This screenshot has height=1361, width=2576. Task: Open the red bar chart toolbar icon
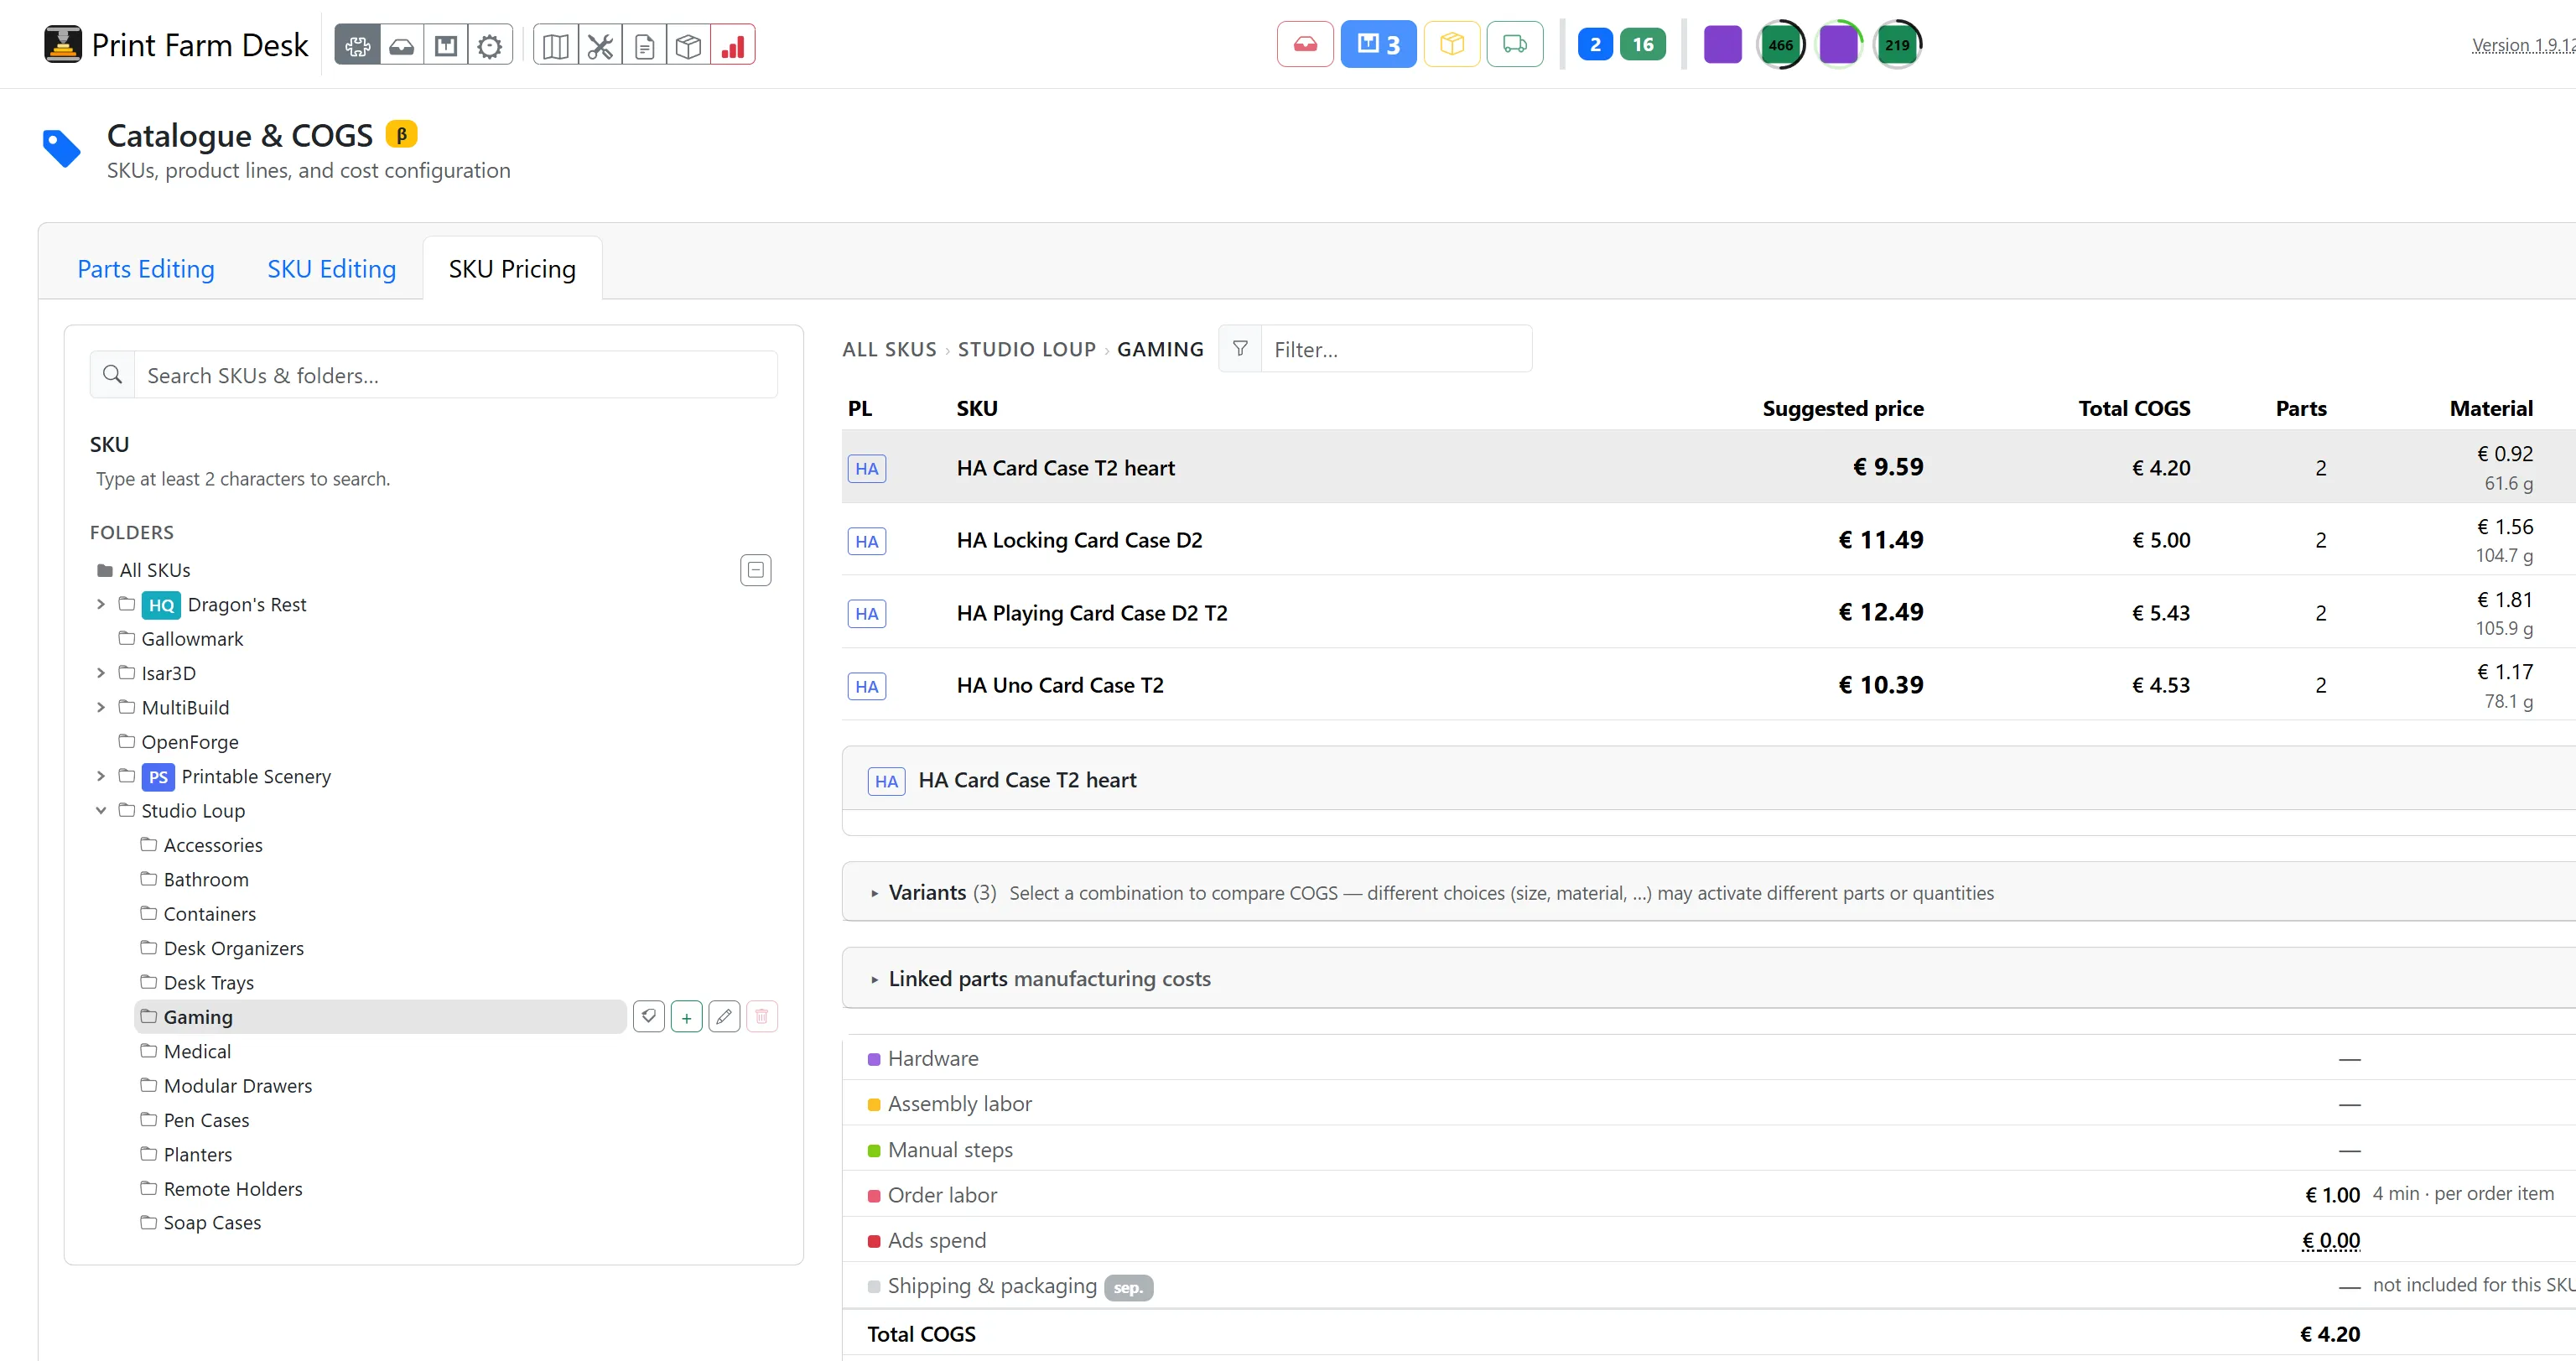tap(733, 45)
